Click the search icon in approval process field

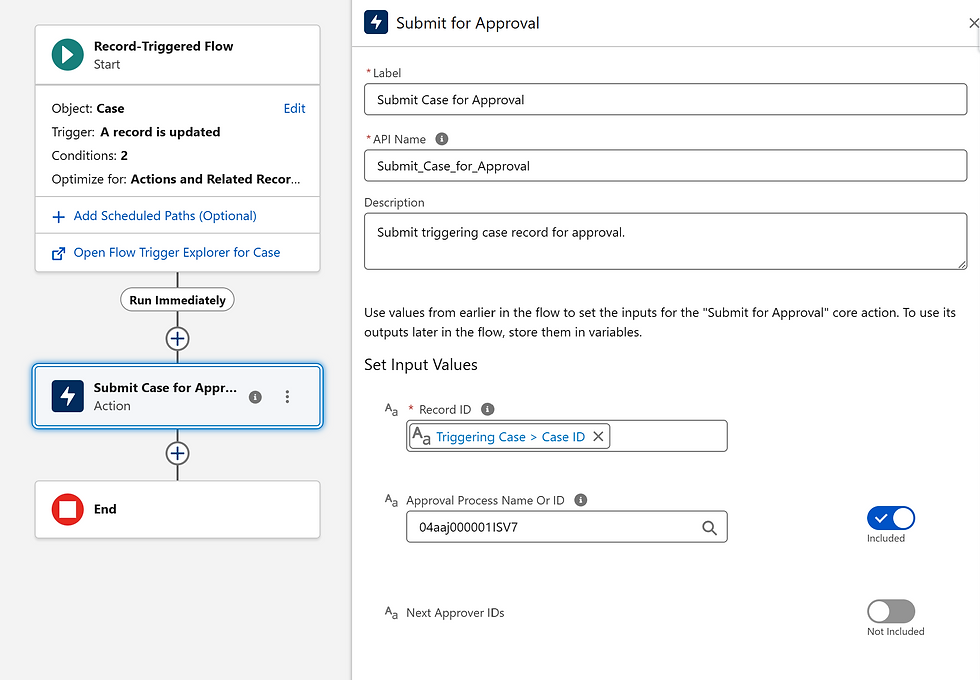click(x=709, y=528)
